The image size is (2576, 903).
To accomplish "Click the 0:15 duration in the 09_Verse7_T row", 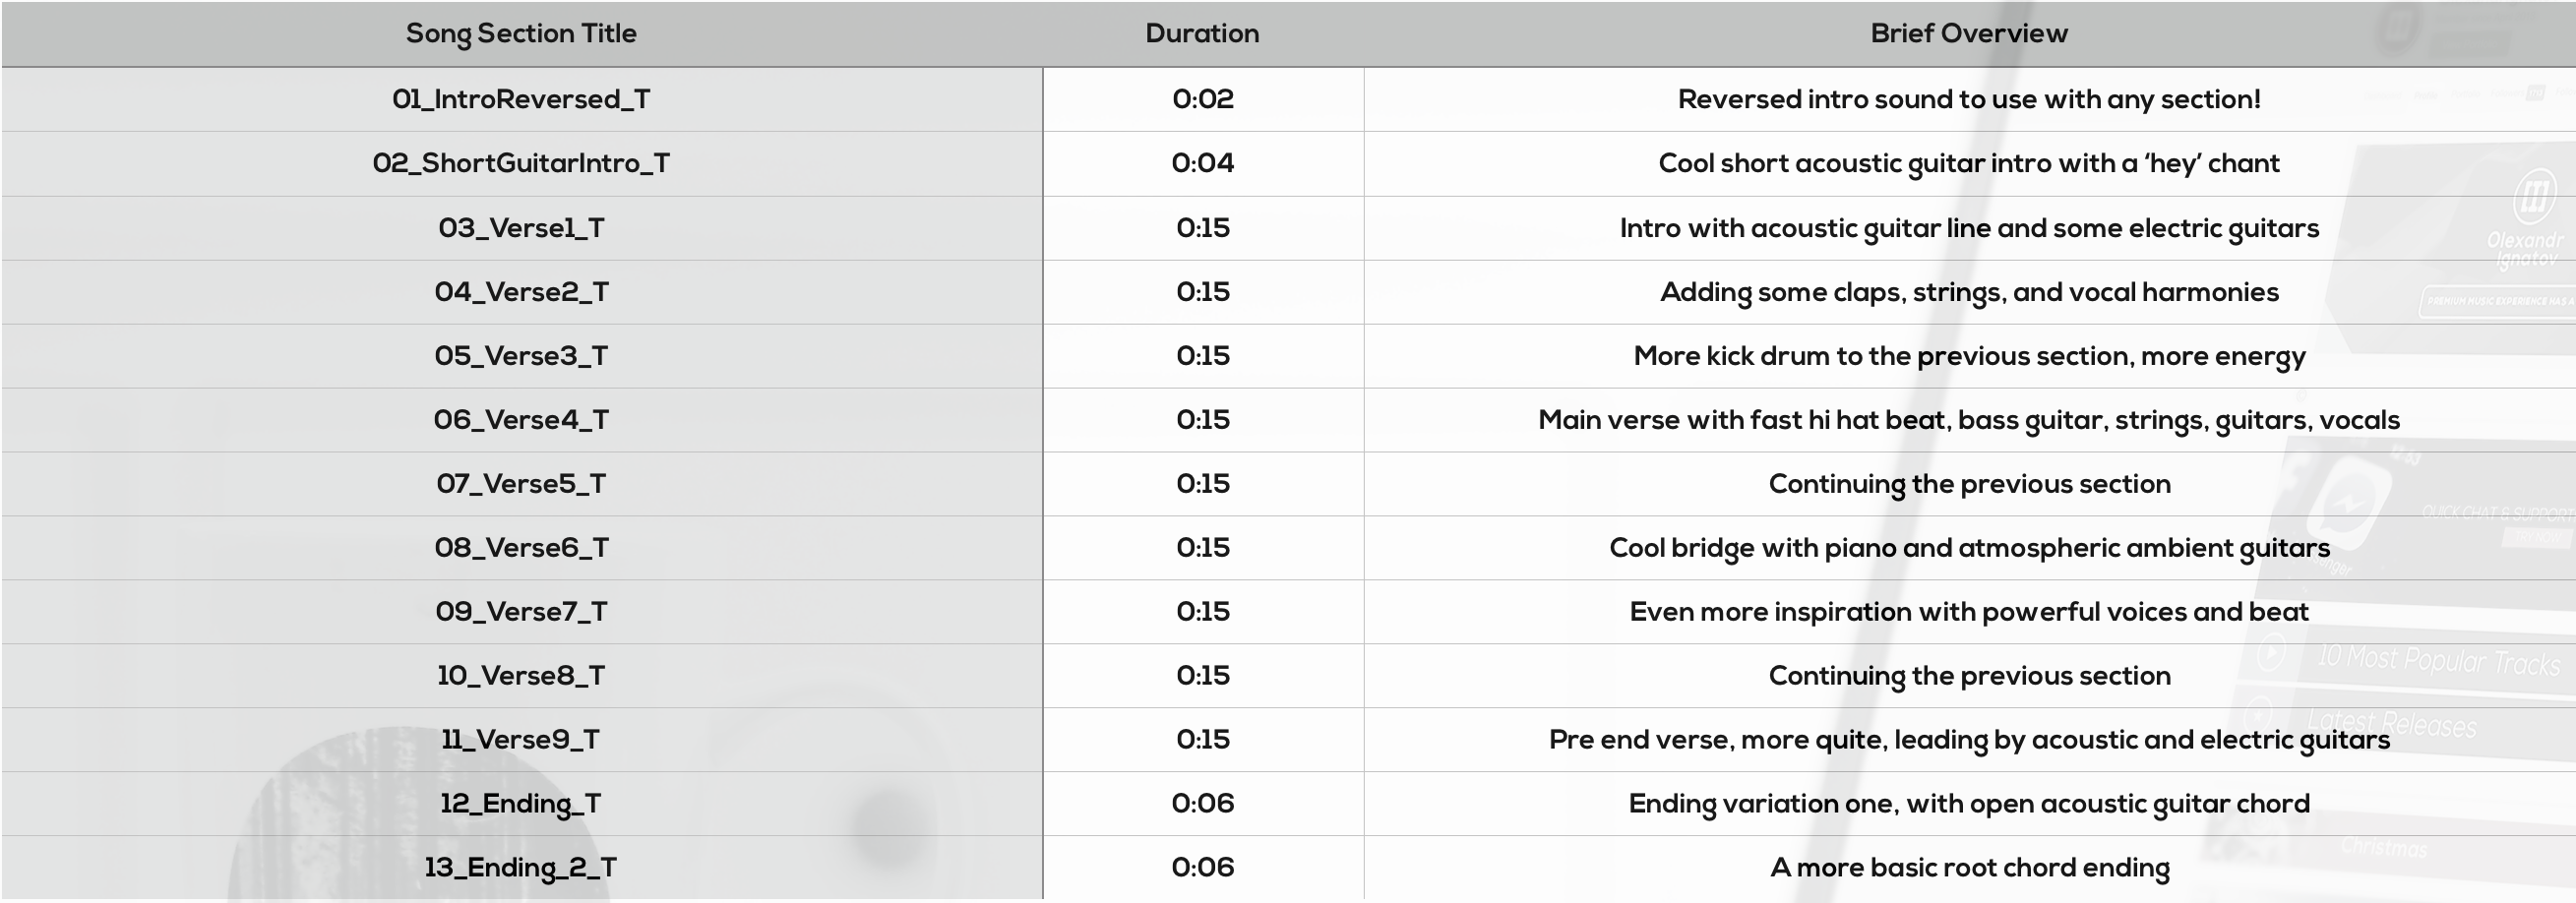I will 1203,612.
